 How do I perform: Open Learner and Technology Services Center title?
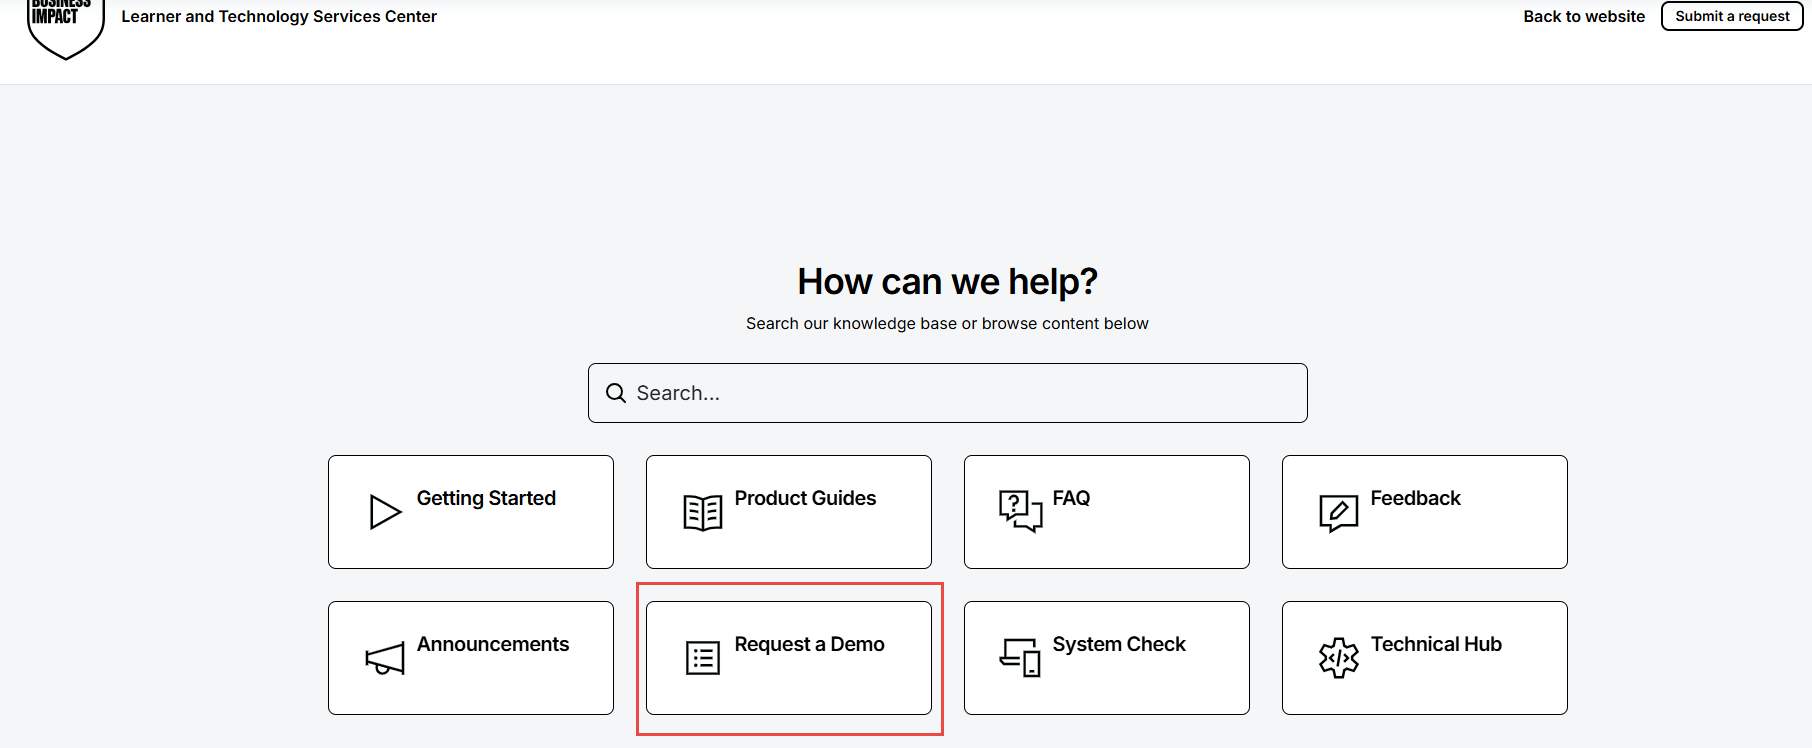279,16
